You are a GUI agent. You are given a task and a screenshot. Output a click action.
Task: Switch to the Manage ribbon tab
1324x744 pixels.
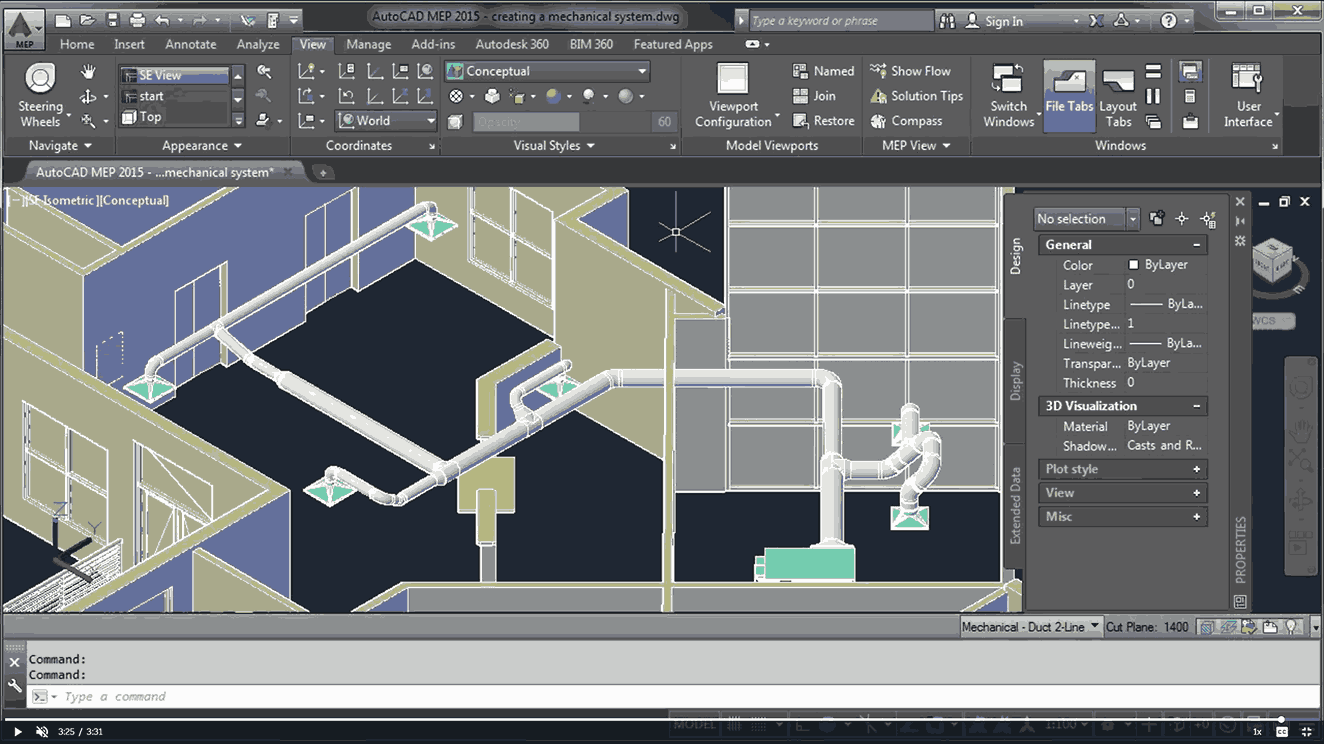pos(368,44)
